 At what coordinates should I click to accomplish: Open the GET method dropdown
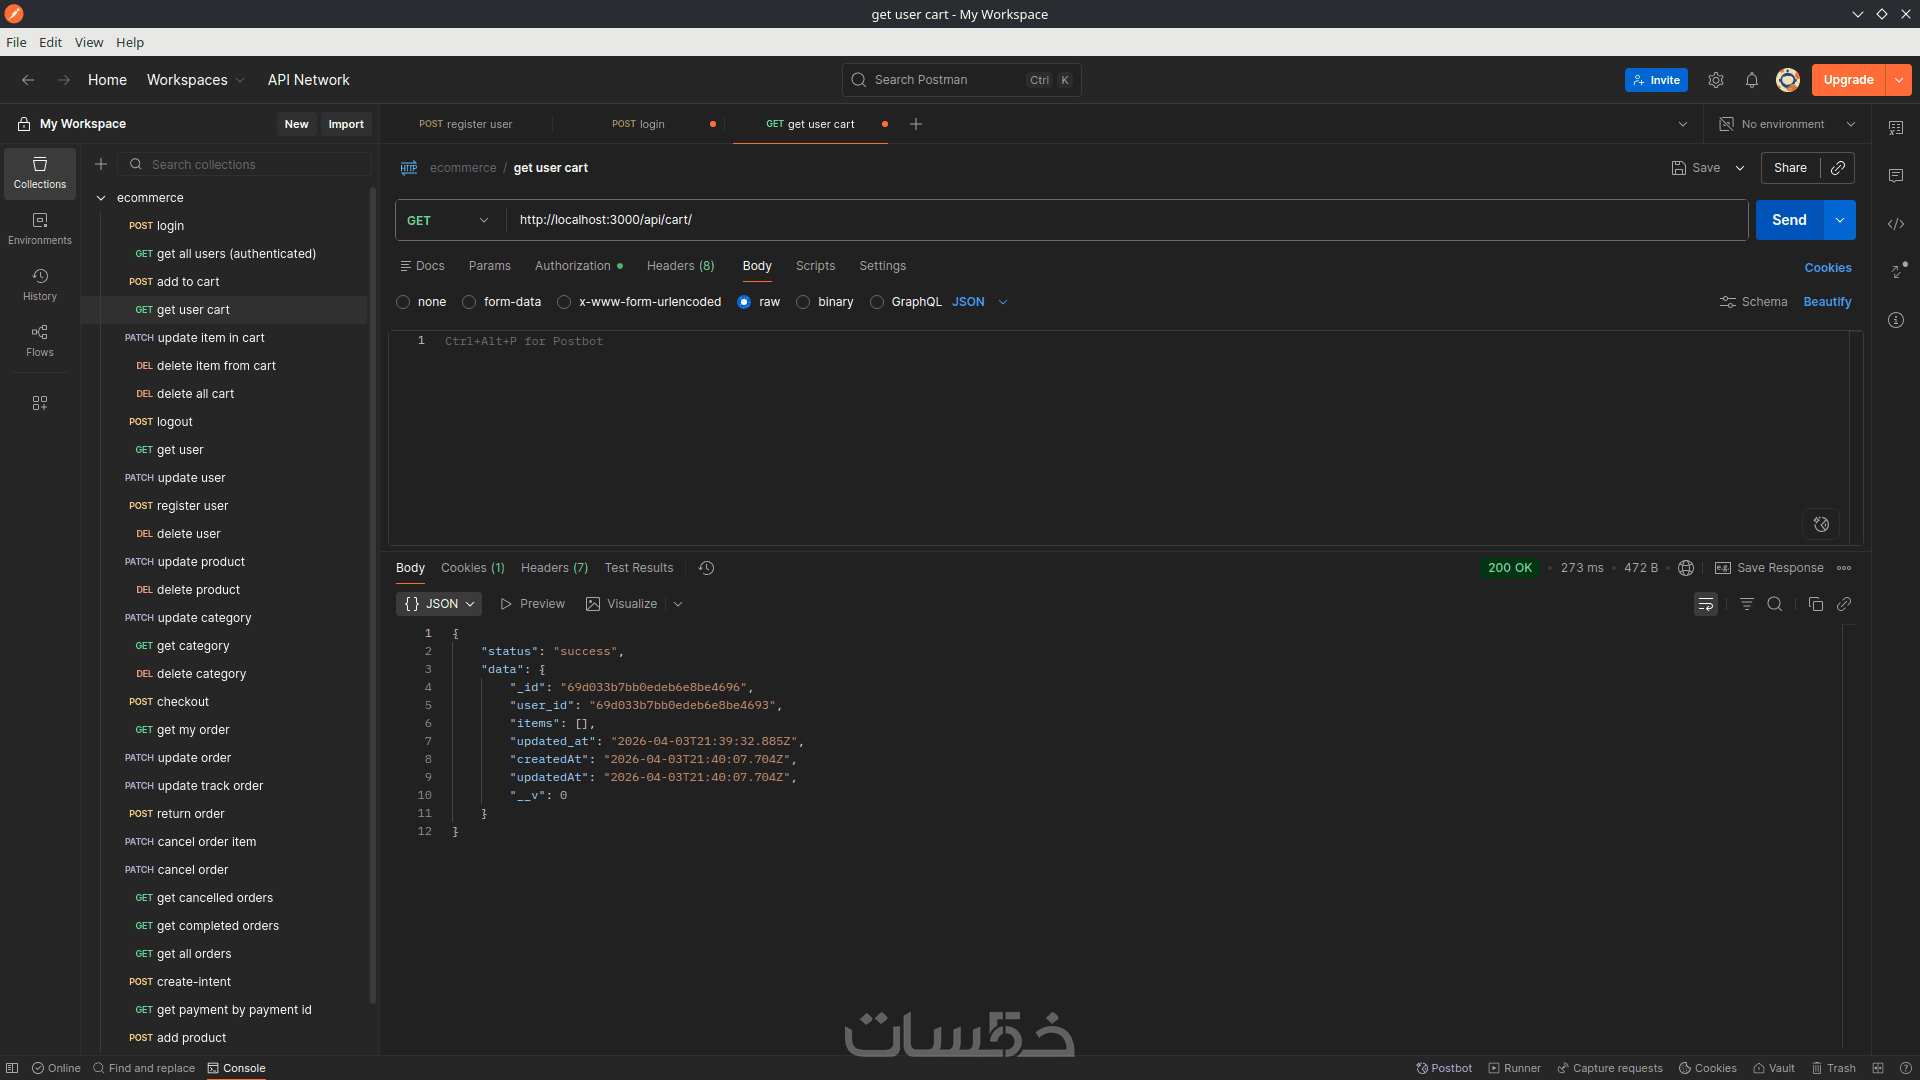448,220
